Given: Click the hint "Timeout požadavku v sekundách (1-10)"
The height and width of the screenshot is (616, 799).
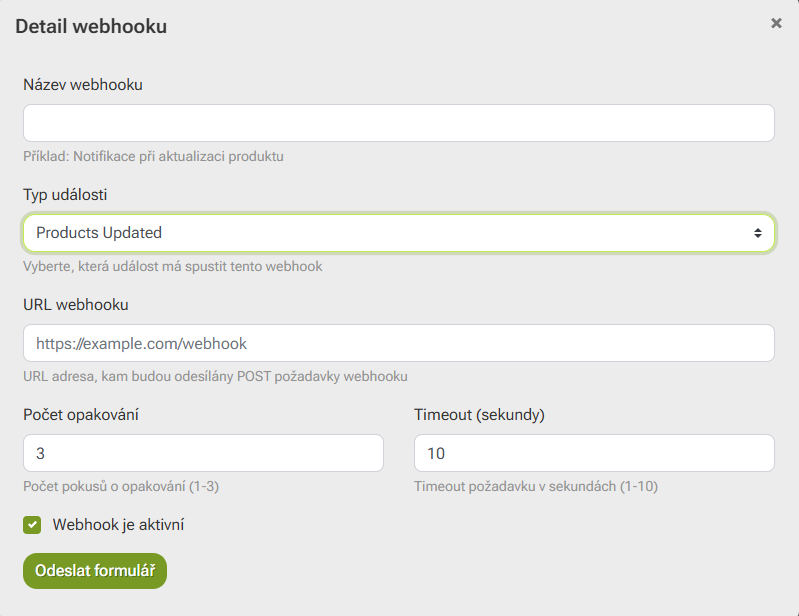Looking at the screenshot, I should [x=536, y=487].
